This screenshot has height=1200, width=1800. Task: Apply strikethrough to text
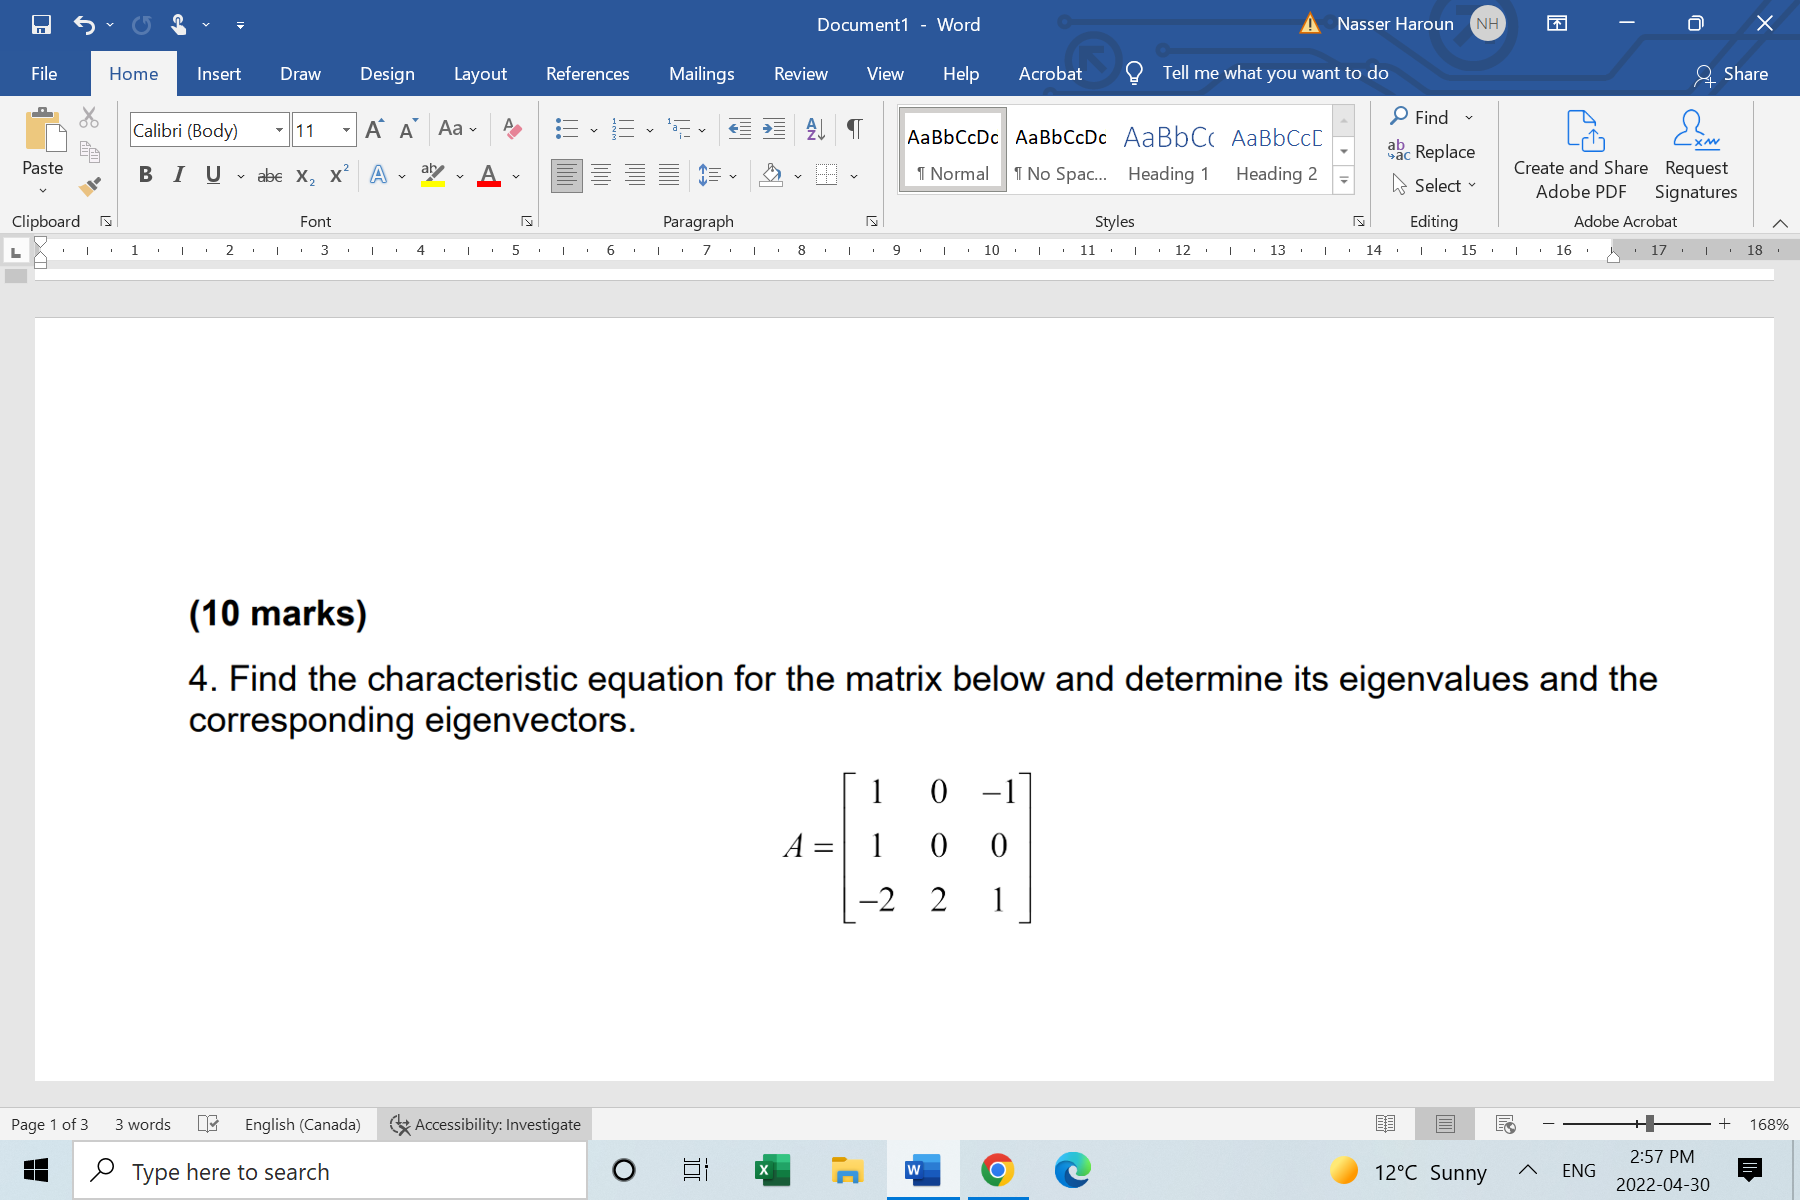click(x=268, y=175)
